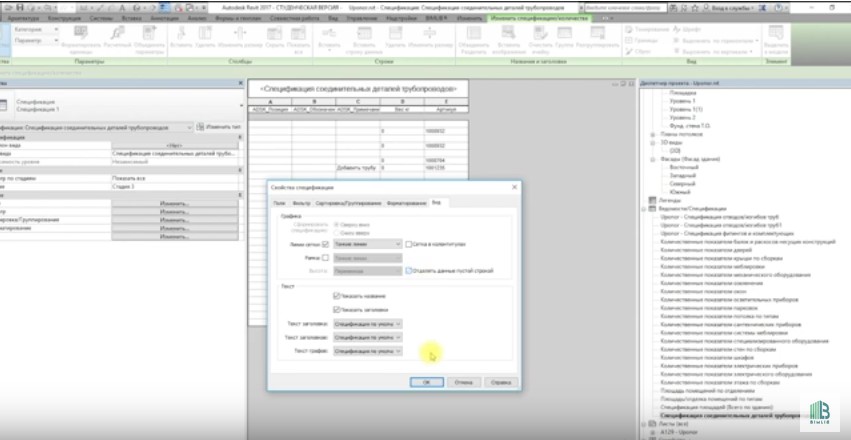Click the Group headers ribbon icon

(x=564, y=34)
